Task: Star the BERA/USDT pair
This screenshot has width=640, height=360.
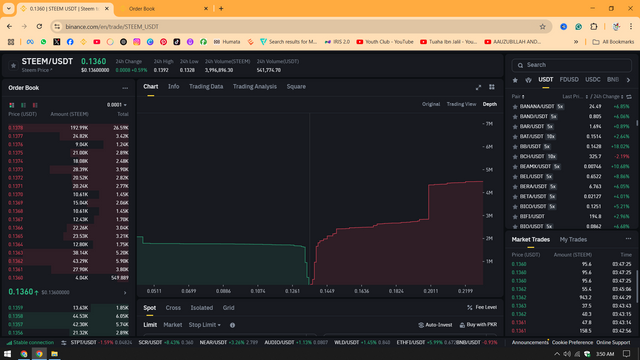Action: tap(515, 187)
